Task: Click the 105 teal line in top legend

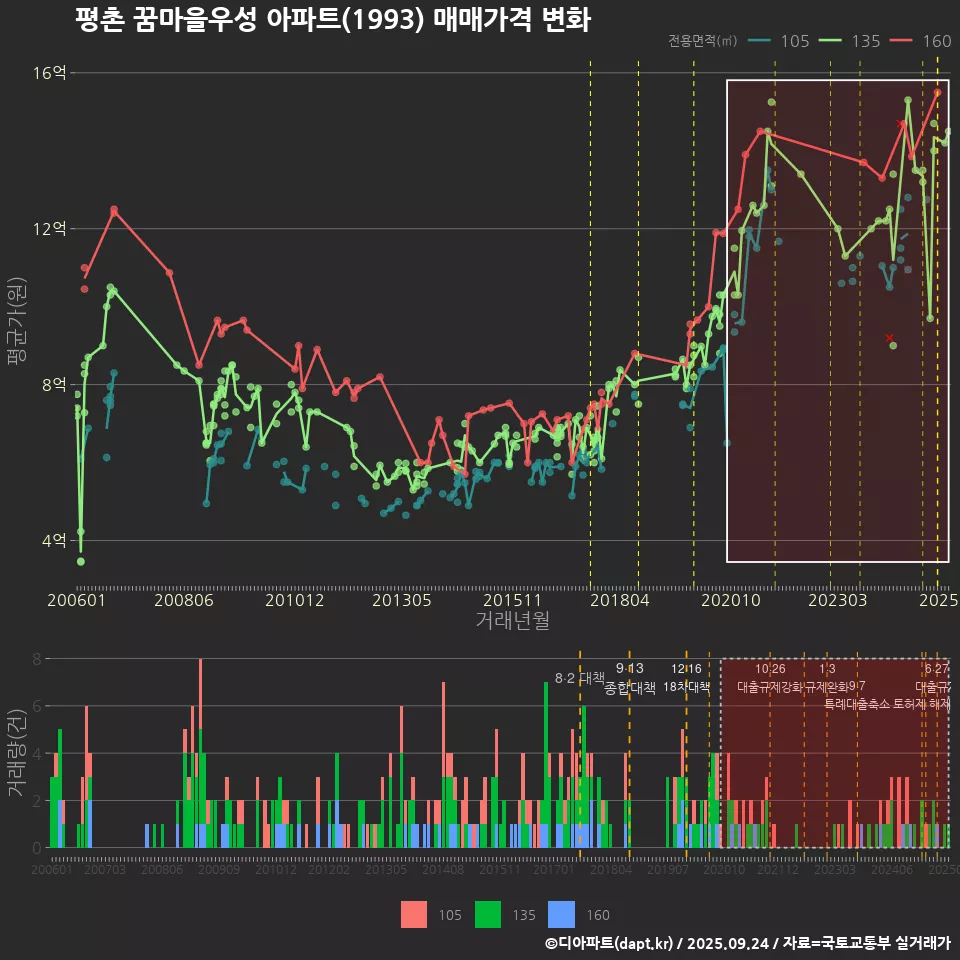Action: click(761, 41)
